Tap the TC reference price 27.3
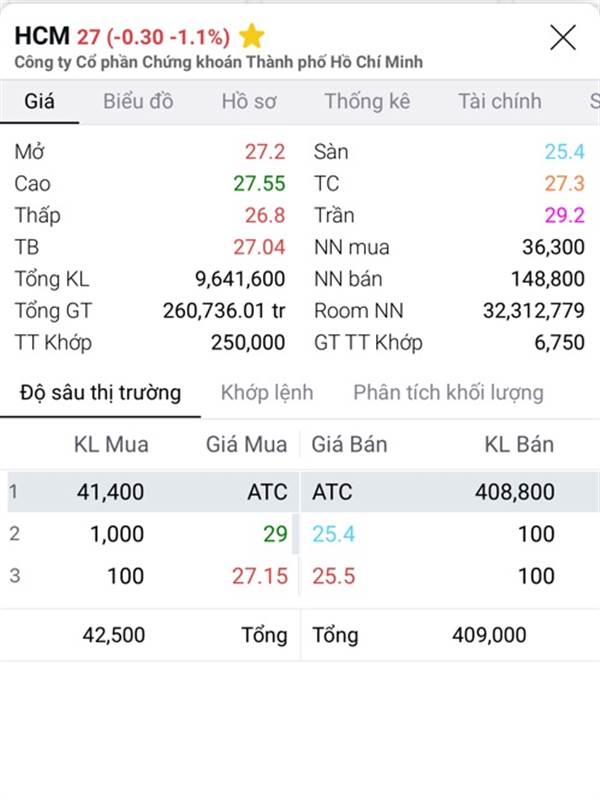The image size is (600, 800). pos(564,183)
